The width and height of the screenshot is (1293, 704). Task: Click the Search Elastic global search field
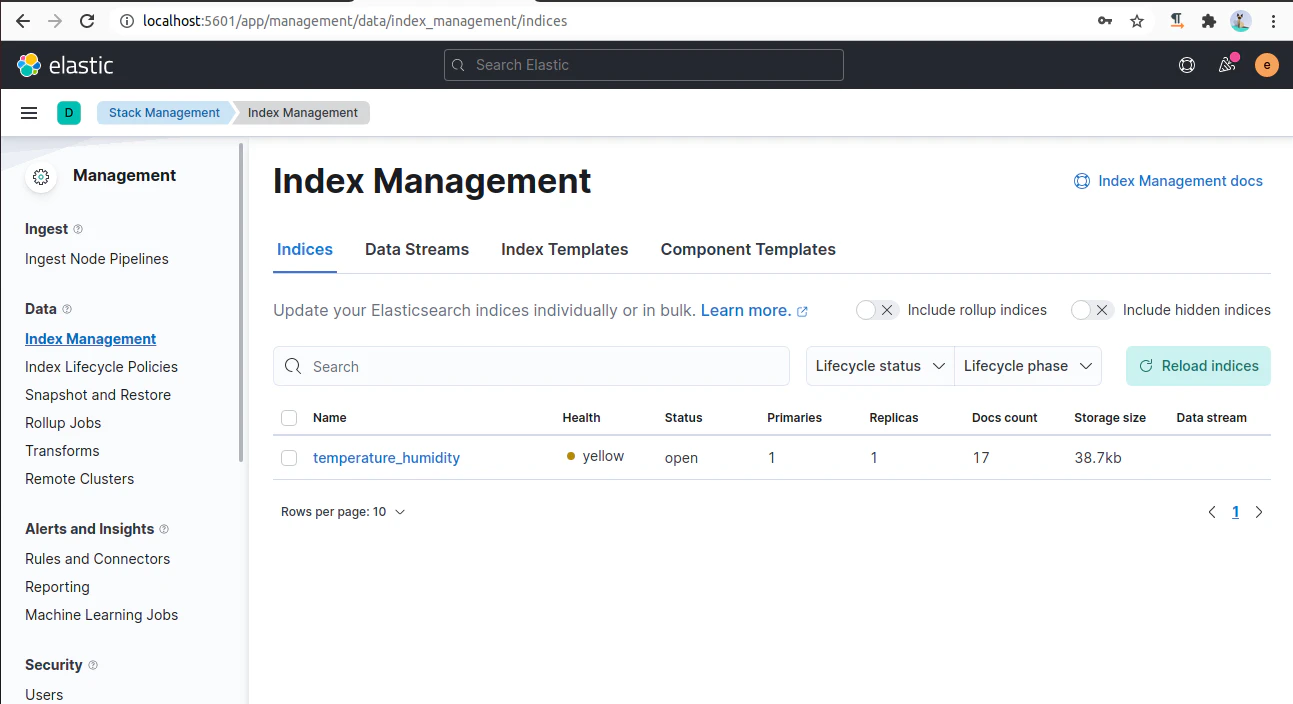coord(644,65)
